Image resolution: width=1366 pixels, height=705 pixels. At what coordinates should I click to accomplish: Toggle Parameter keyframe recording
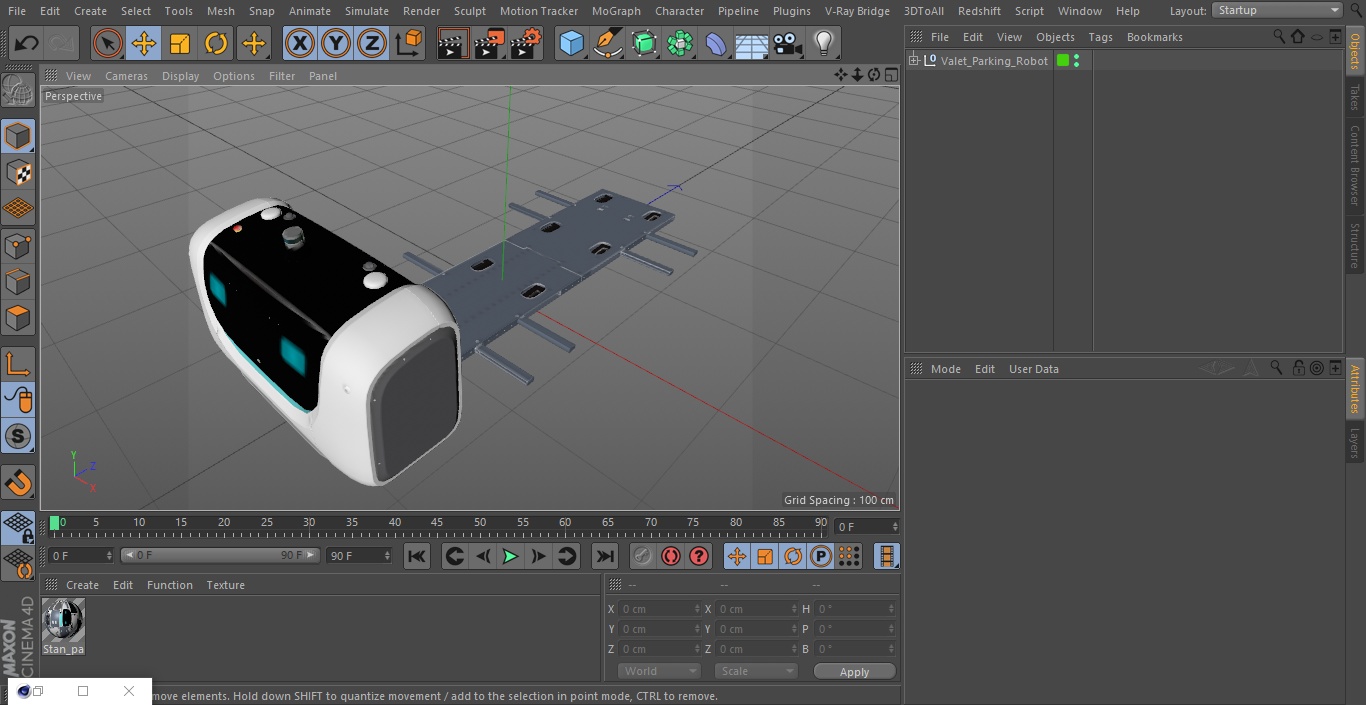821,556
